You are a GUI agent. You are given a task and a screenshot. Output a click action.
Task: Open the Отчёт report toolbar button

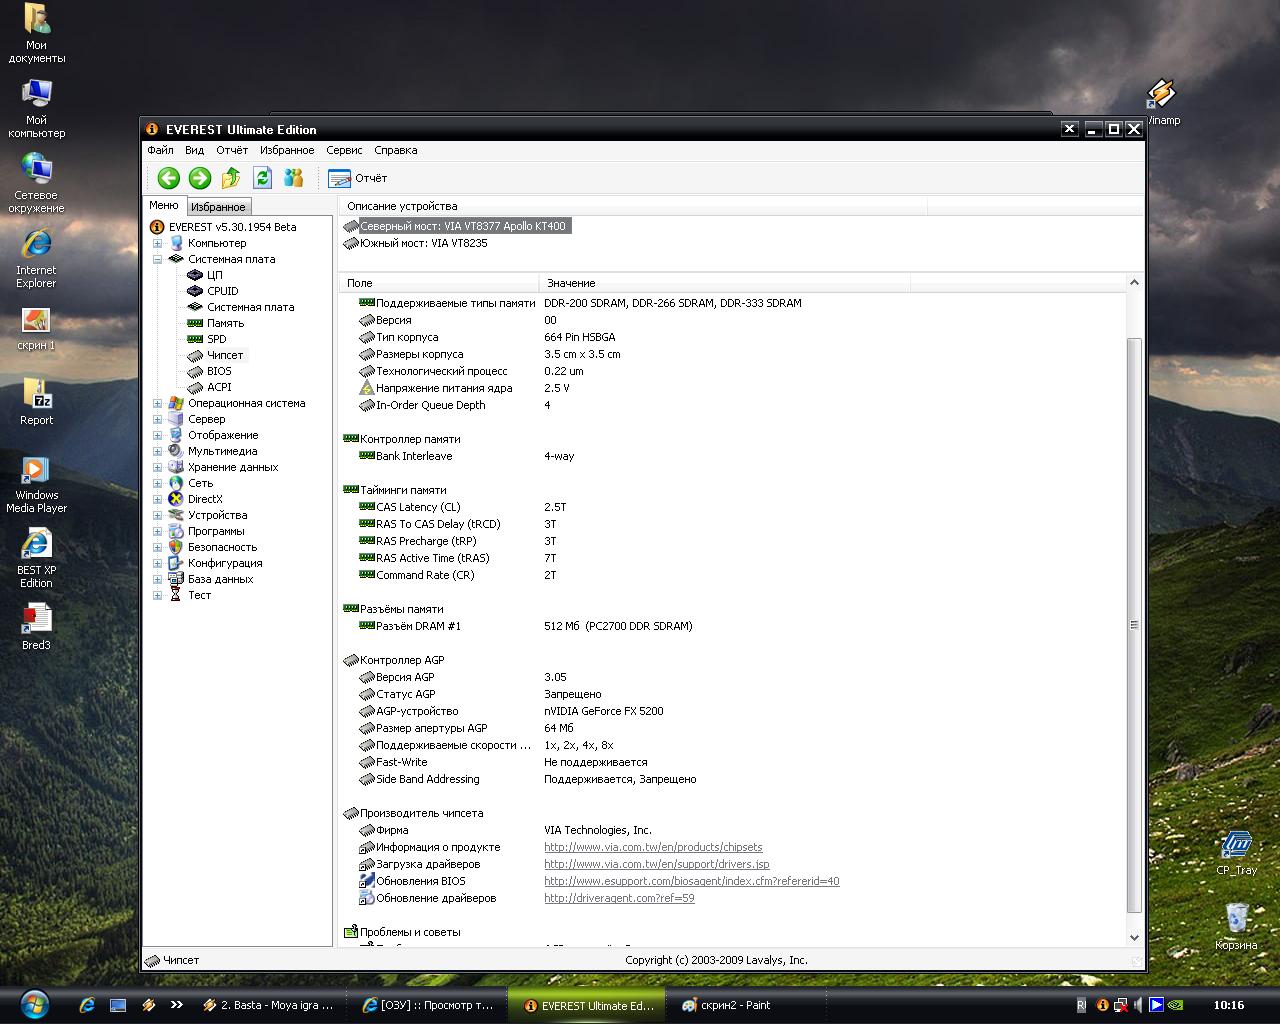tap(358, 178)
